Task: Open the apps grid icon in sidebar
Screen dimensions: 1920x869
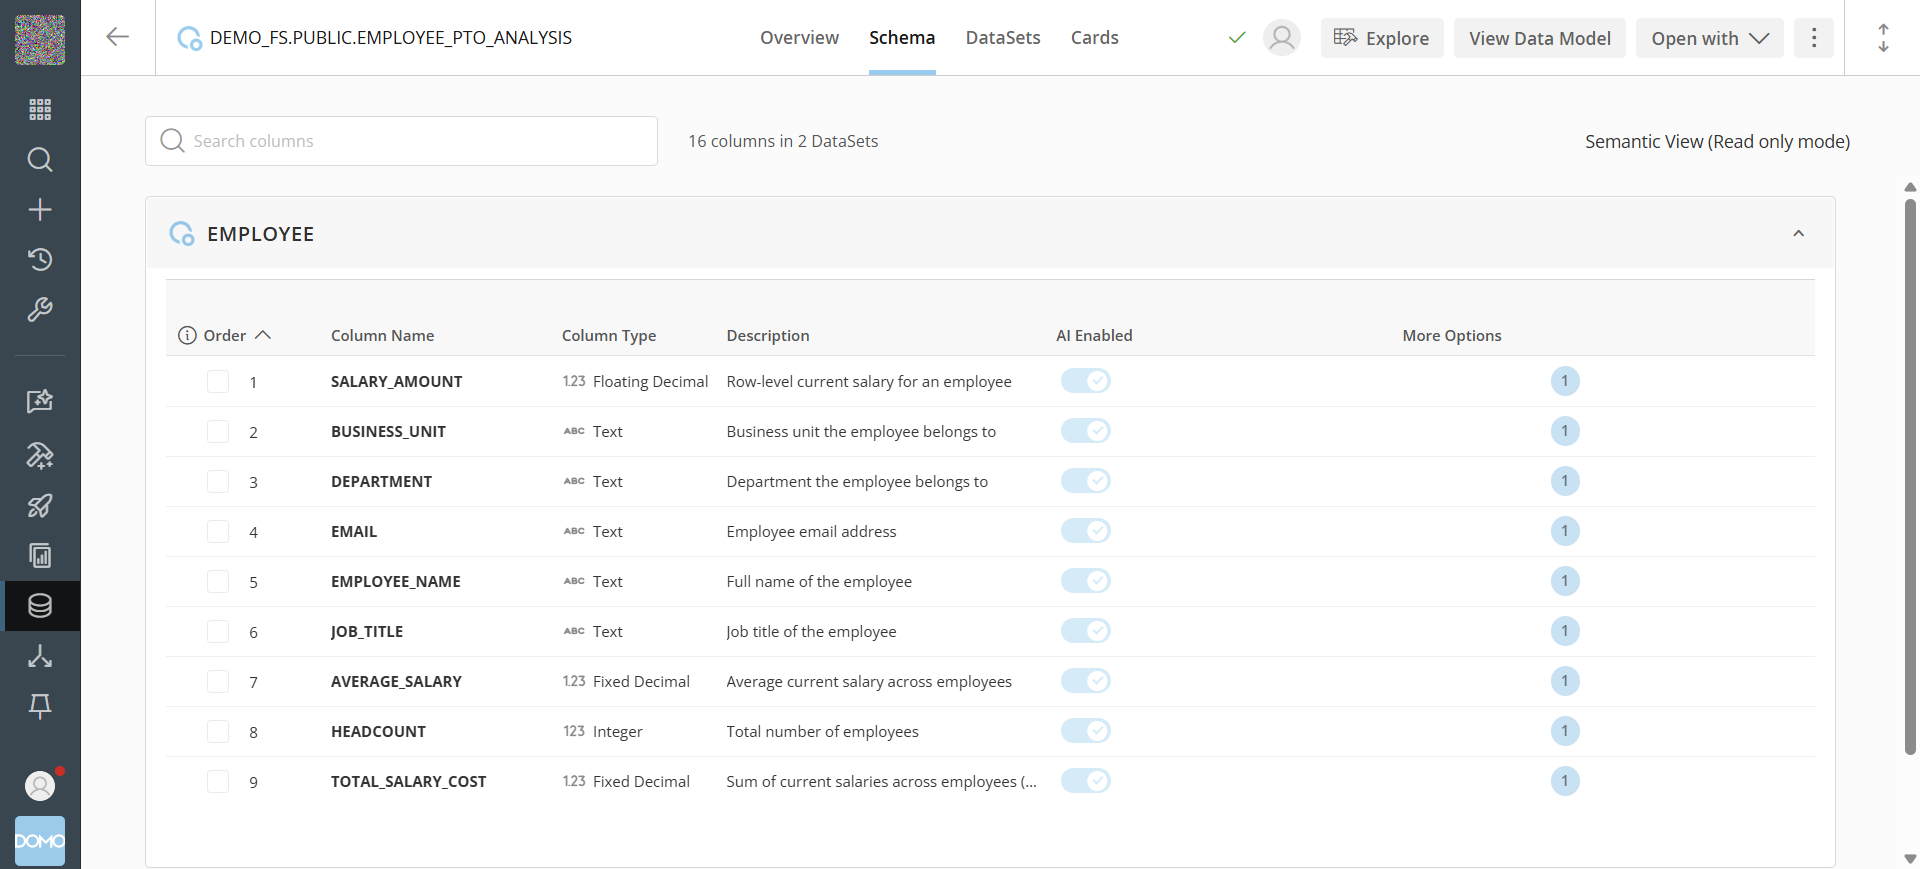Action: (x=40, y=109)
